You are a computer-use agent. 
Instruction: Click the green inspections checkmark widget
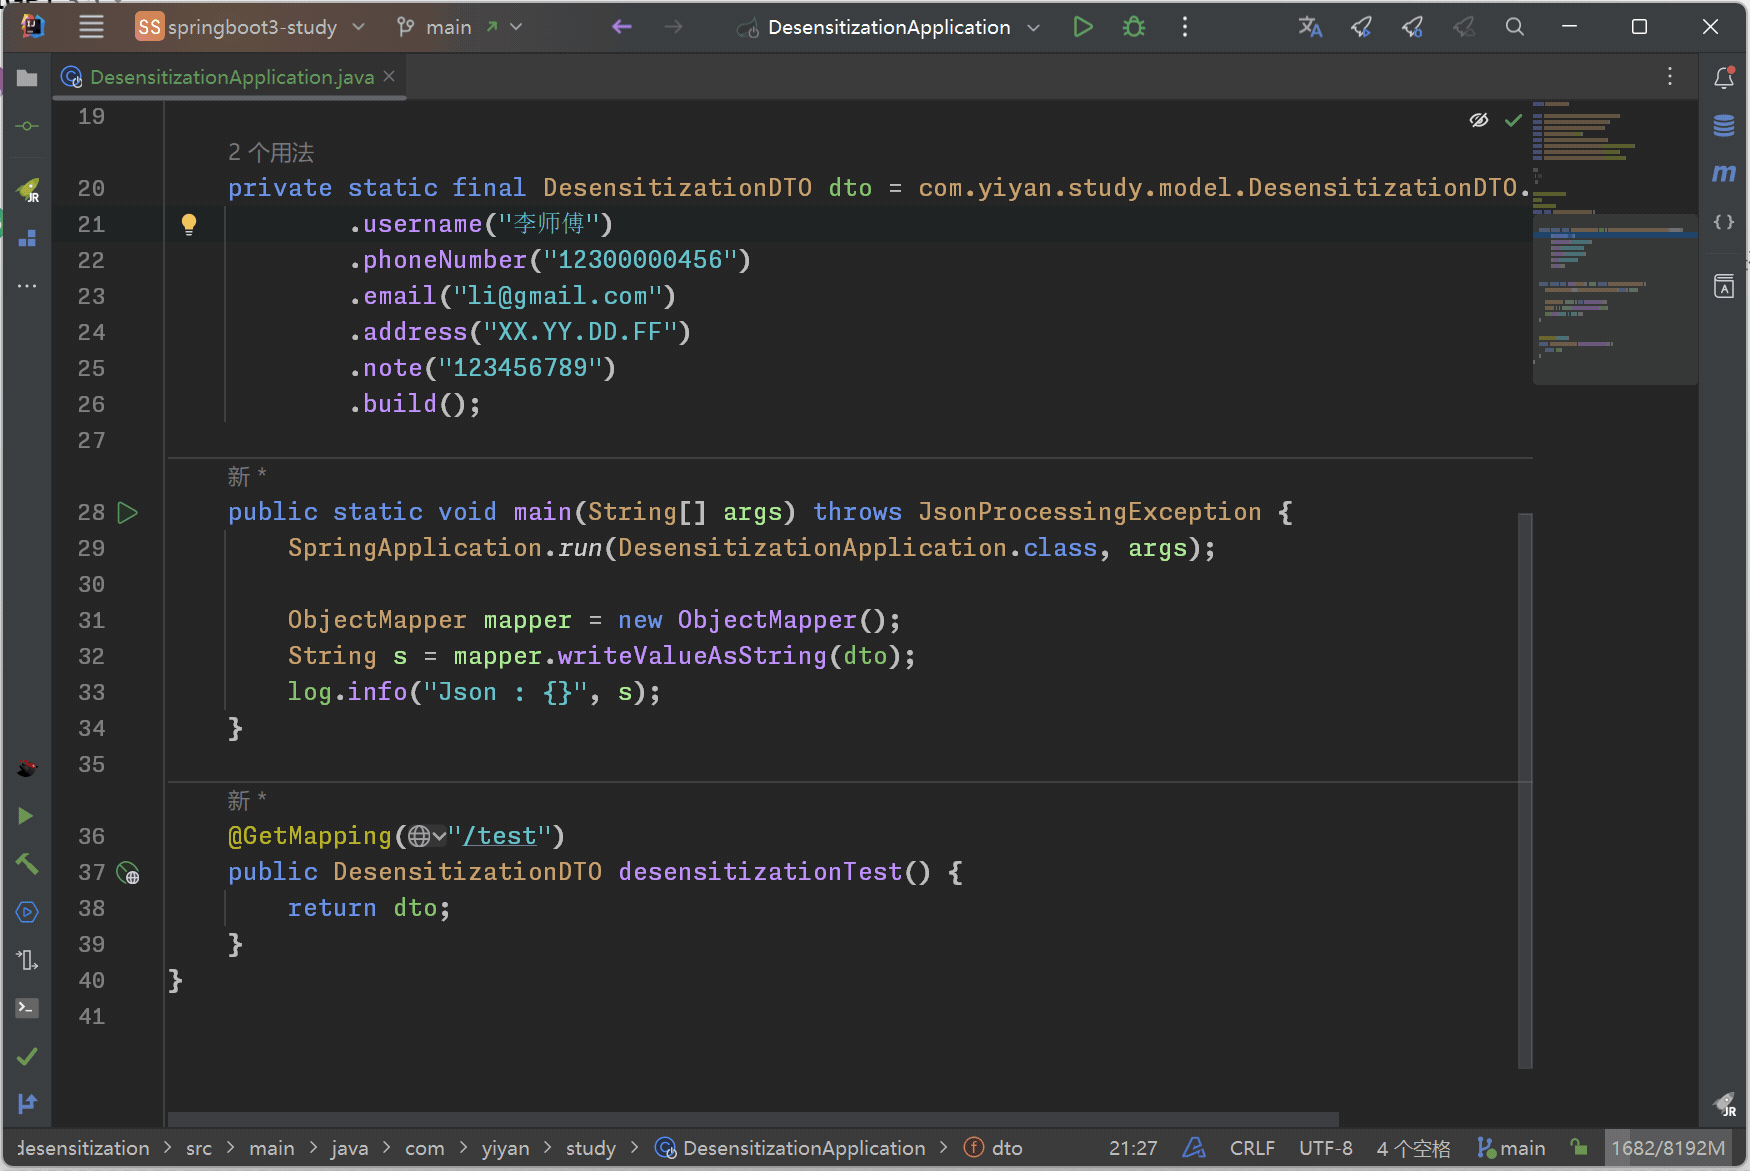click(x=1512, y=119)
